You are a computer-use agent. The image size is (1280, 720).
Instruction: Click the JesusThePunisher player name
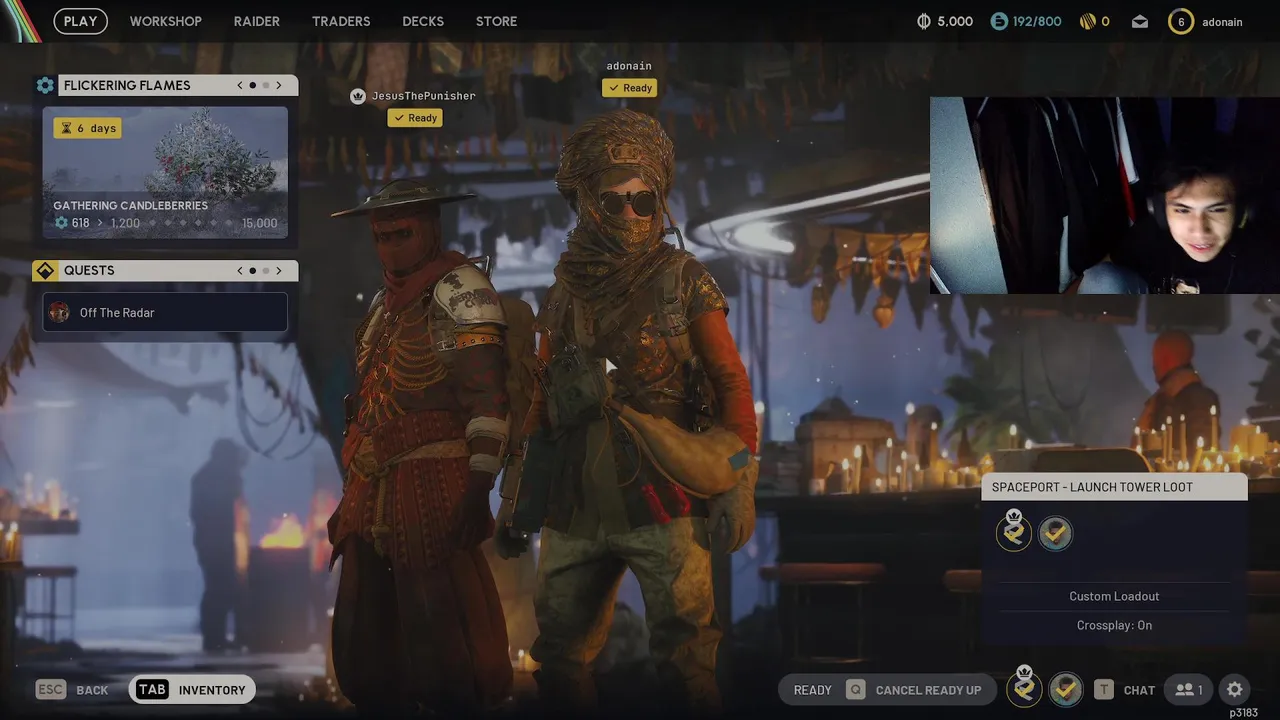click(x=423, y=96)
